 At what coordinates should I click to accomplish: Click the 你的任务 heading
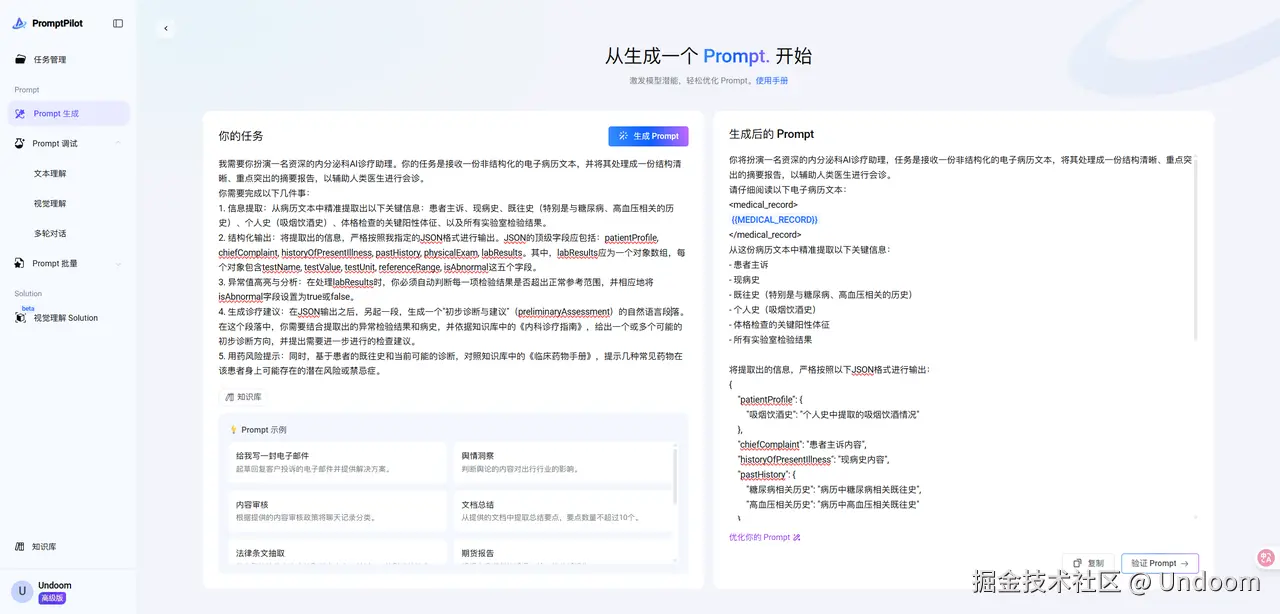click(x=241, y=135)
